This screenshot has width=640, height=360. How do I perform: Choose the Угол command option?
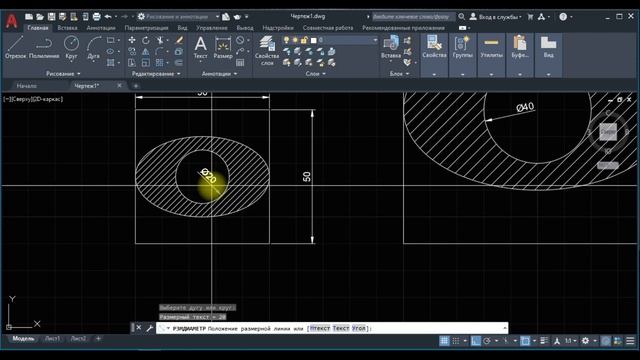(359, 328)
